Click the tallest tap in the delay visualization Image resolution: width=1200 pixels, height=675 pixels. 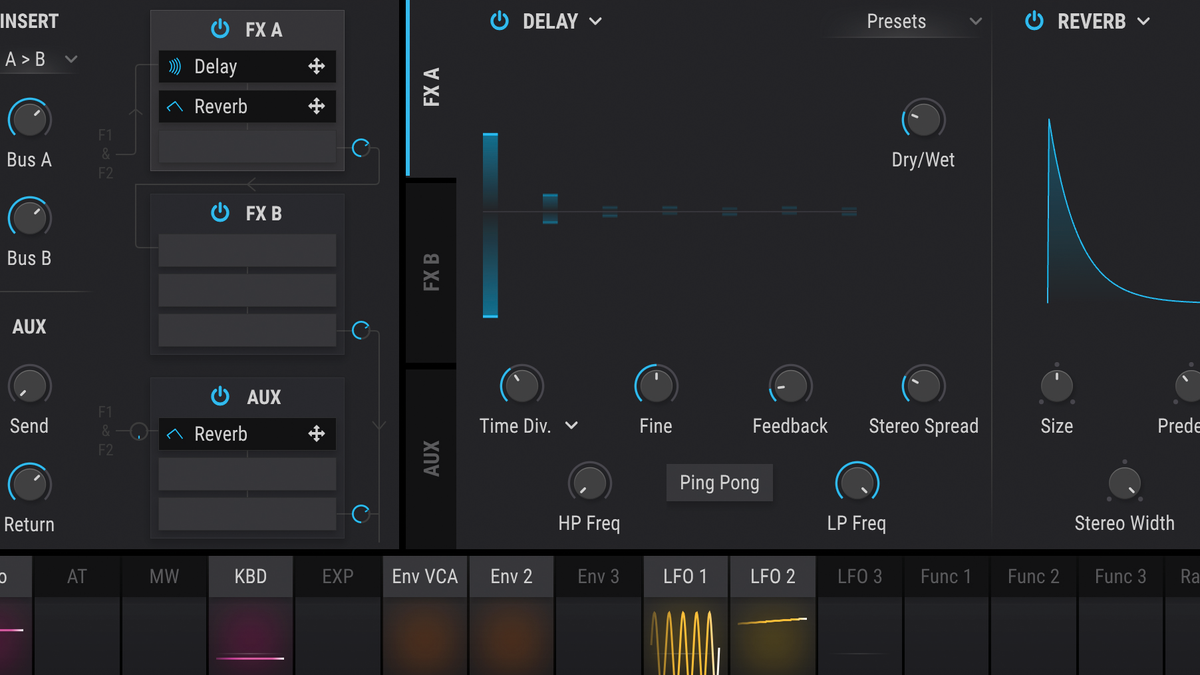tap(489, 220)
